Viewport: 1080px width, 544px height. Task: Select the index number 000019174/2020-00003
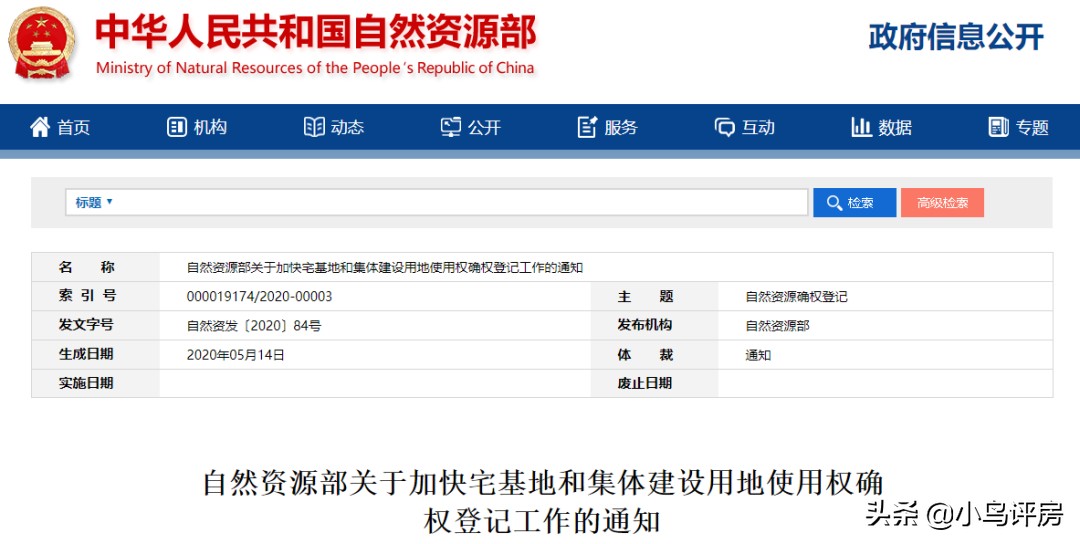(x=259, y=296)
